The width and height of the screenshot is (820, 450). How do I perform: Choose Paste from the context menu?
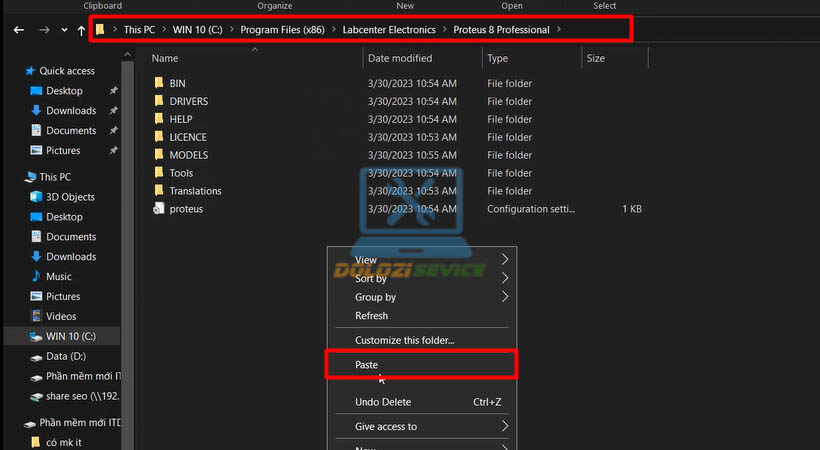367,365
